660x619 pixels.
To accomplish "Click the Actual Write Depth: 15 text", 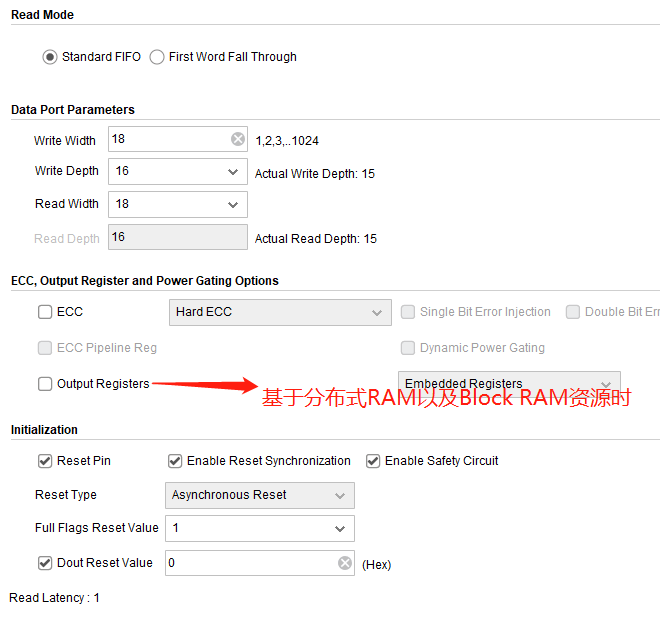I will (314, 173).
